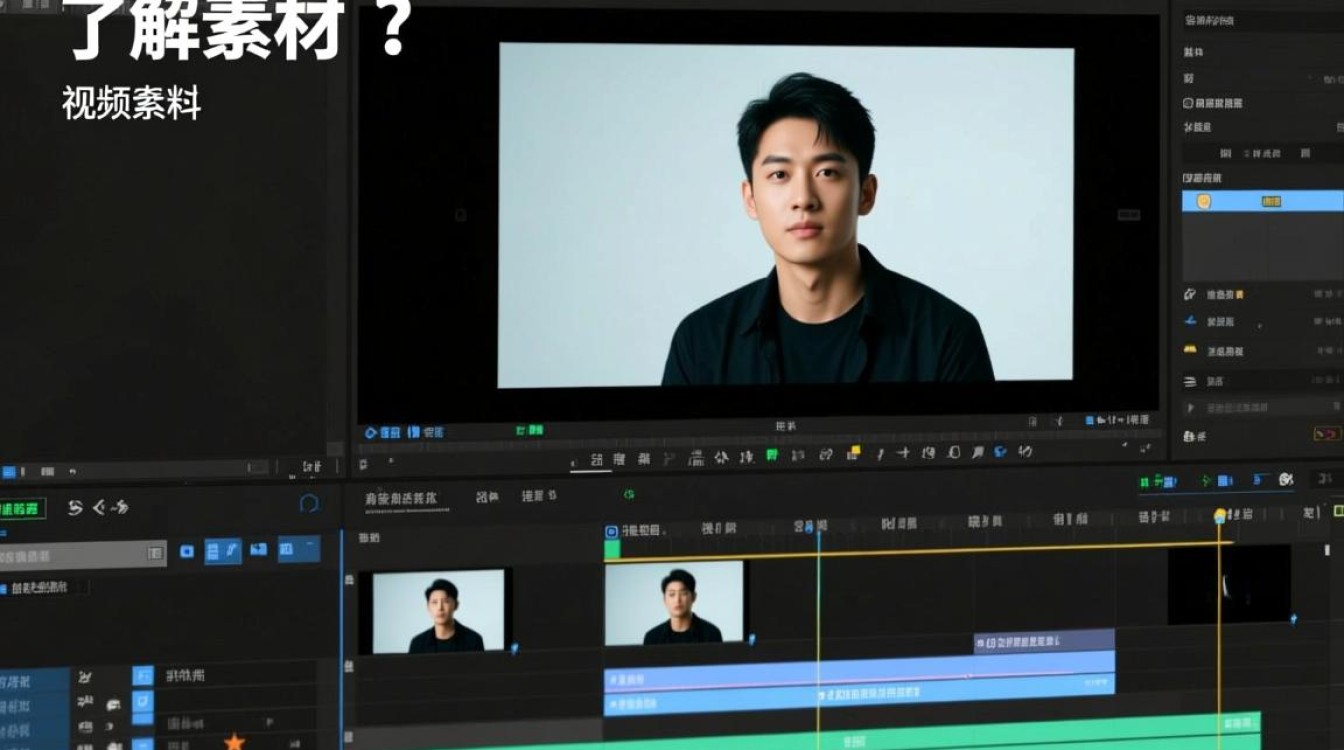Click the blue shield icon in the tools row below the preview
1344x750 pixels.
[1000, 453]
